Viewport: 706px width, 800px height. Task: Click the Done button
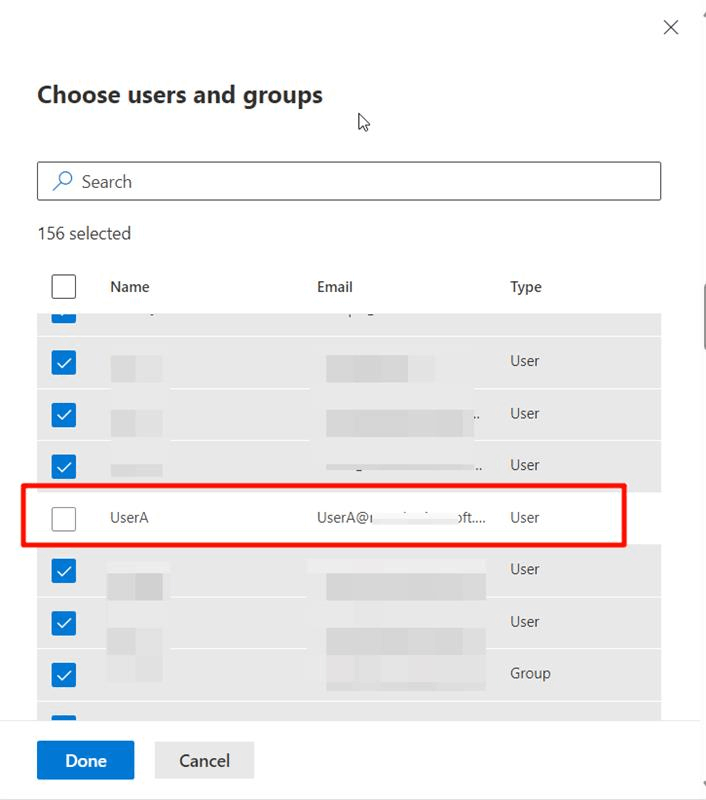point(86,760)
